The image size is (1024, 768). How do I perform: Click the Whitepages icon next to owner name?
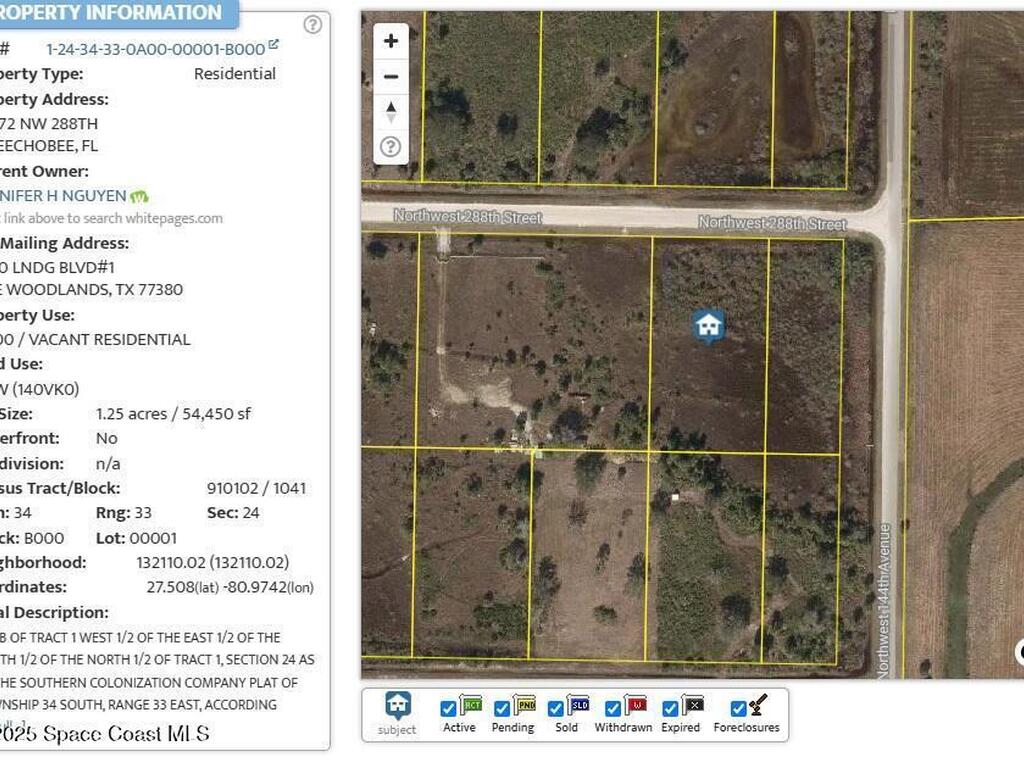[137, 196]
